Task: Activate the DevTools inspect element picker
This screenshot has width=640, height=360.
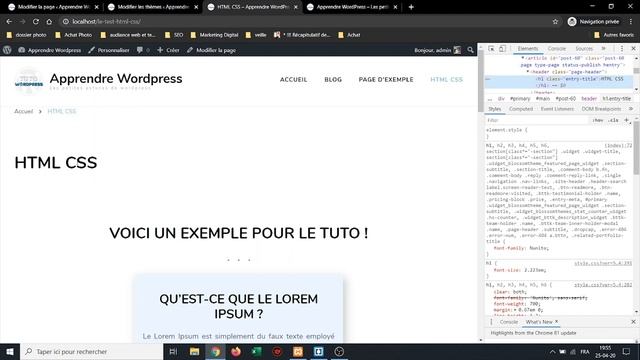Action: (491, 49)
